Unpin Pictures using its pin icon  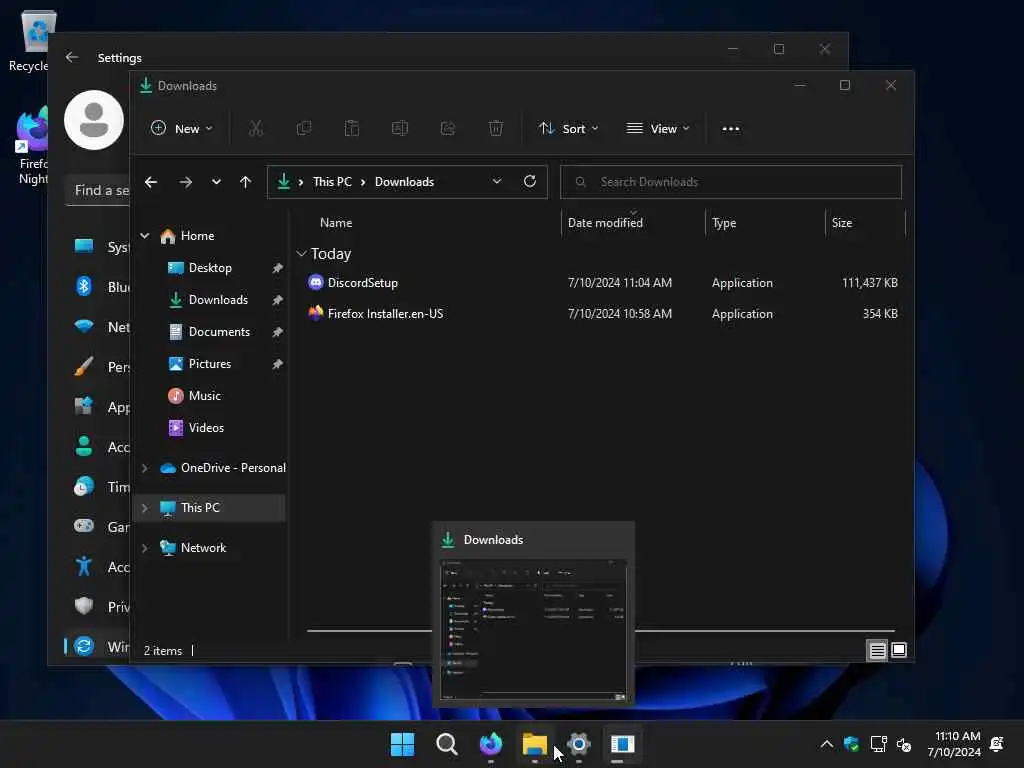click(x=278, y=364)
